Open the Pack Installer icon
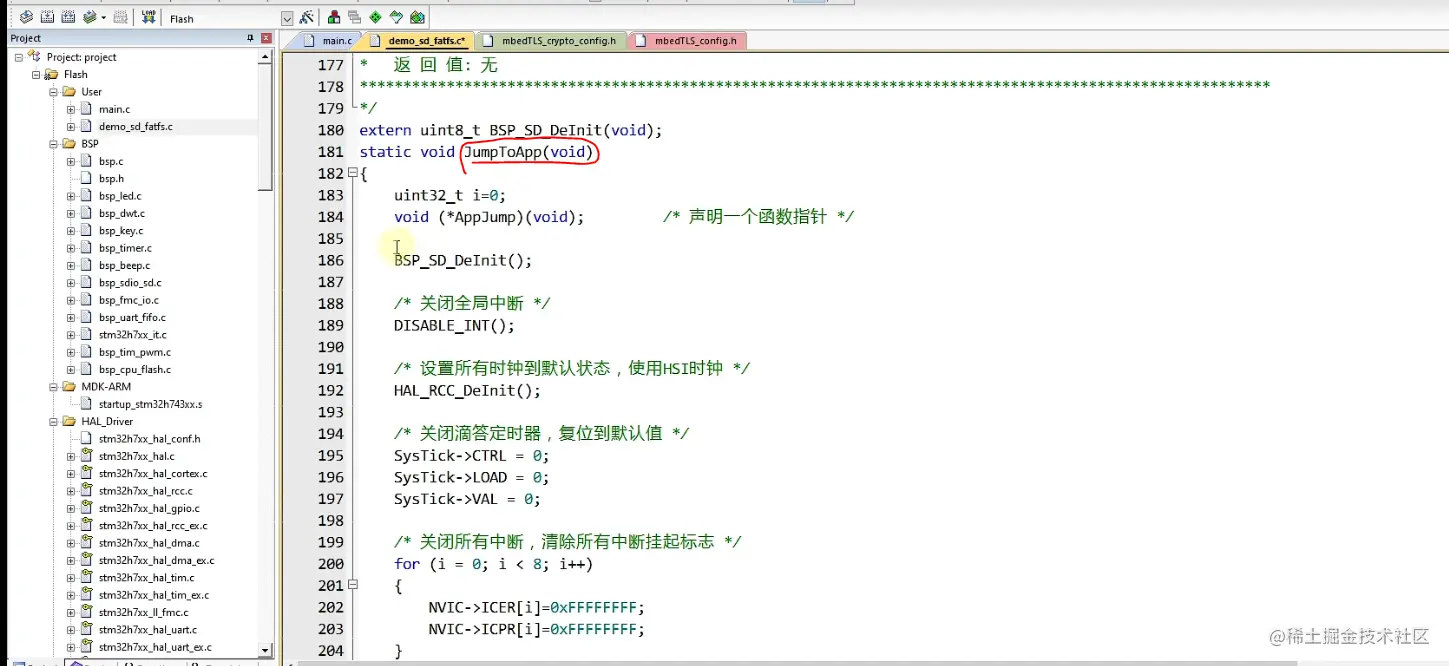This screenshot has width=1449, height=666. pos(417,17)
